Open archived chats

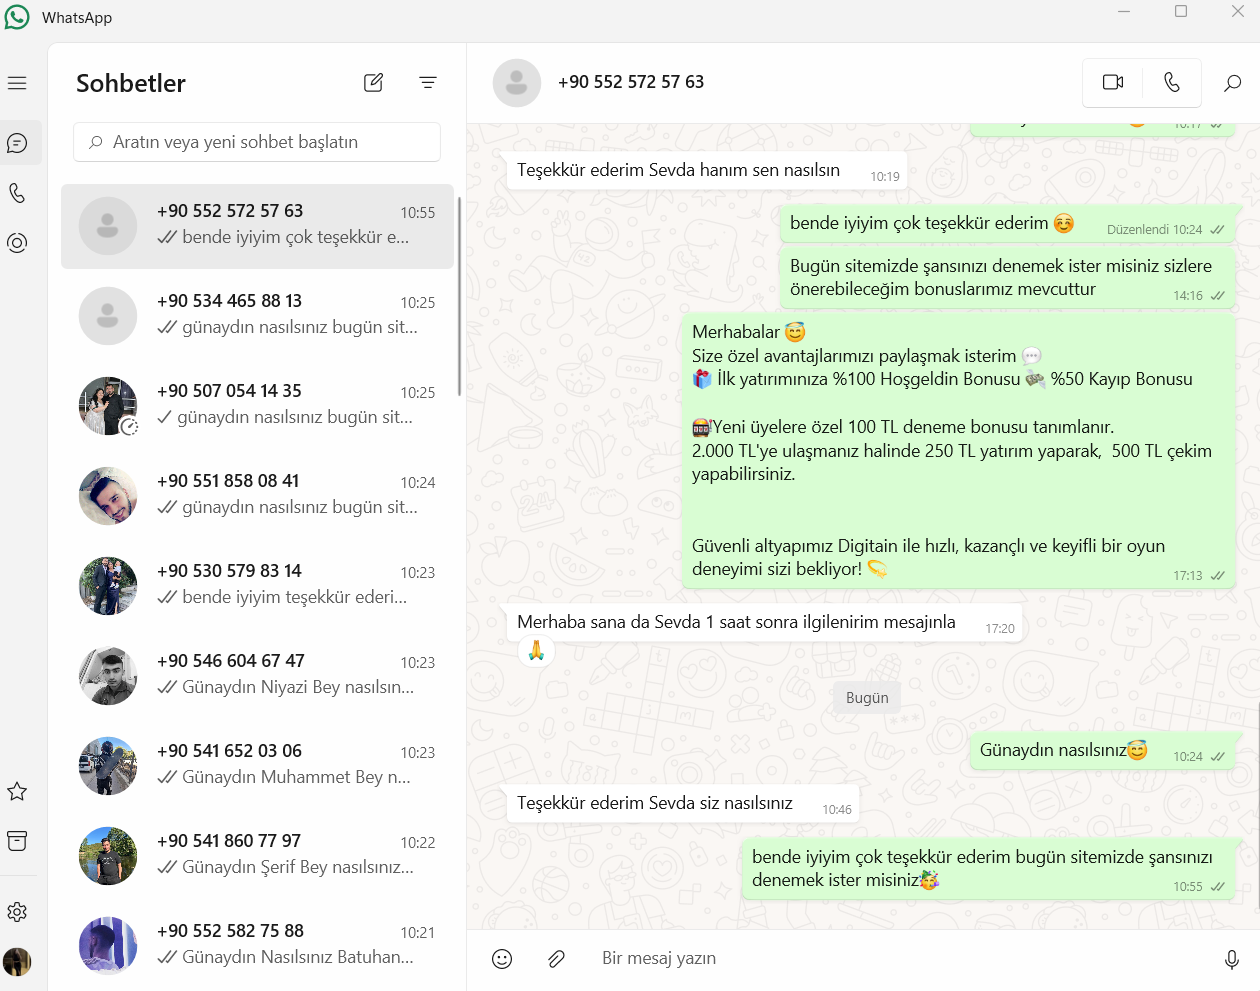[17, 841]
